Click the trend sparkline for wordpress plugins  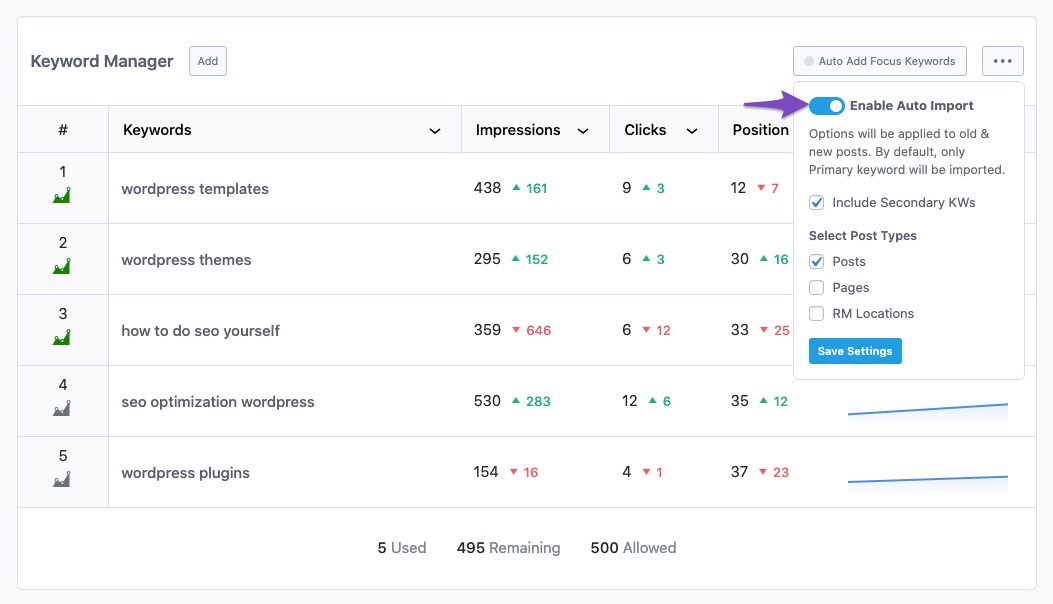tap(927, 480)
